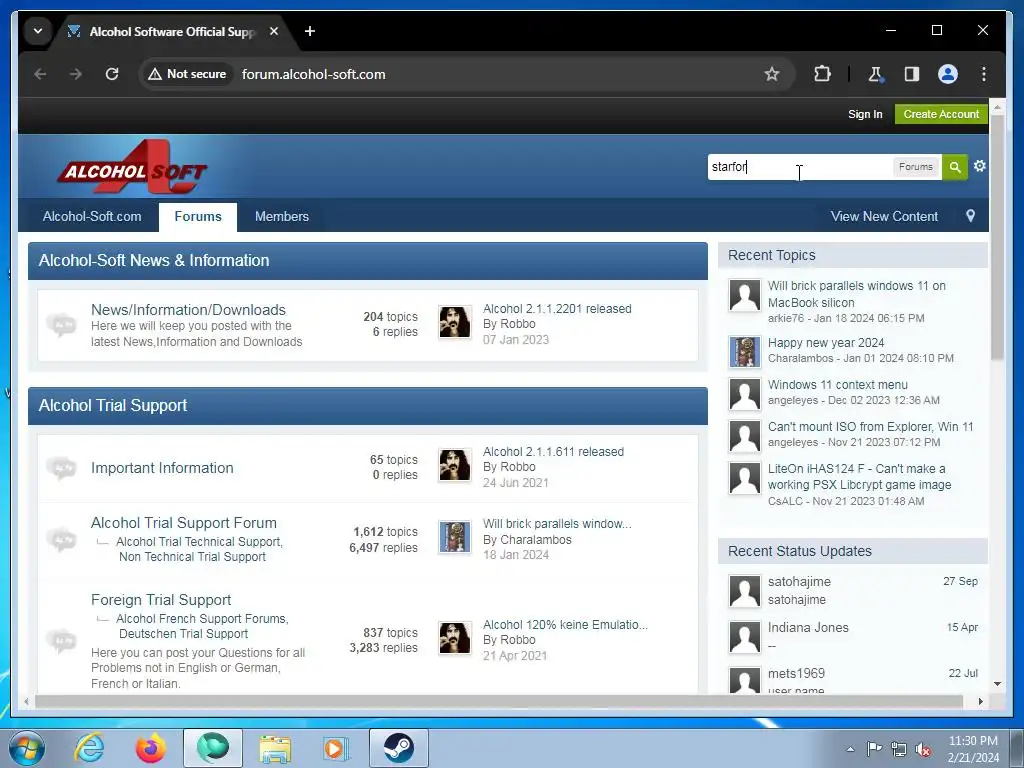This screenshot has width=1024, height=768.
Task: Open Alcohol 2.1.1.2201 released topic
Action: (x=557, y=309)
